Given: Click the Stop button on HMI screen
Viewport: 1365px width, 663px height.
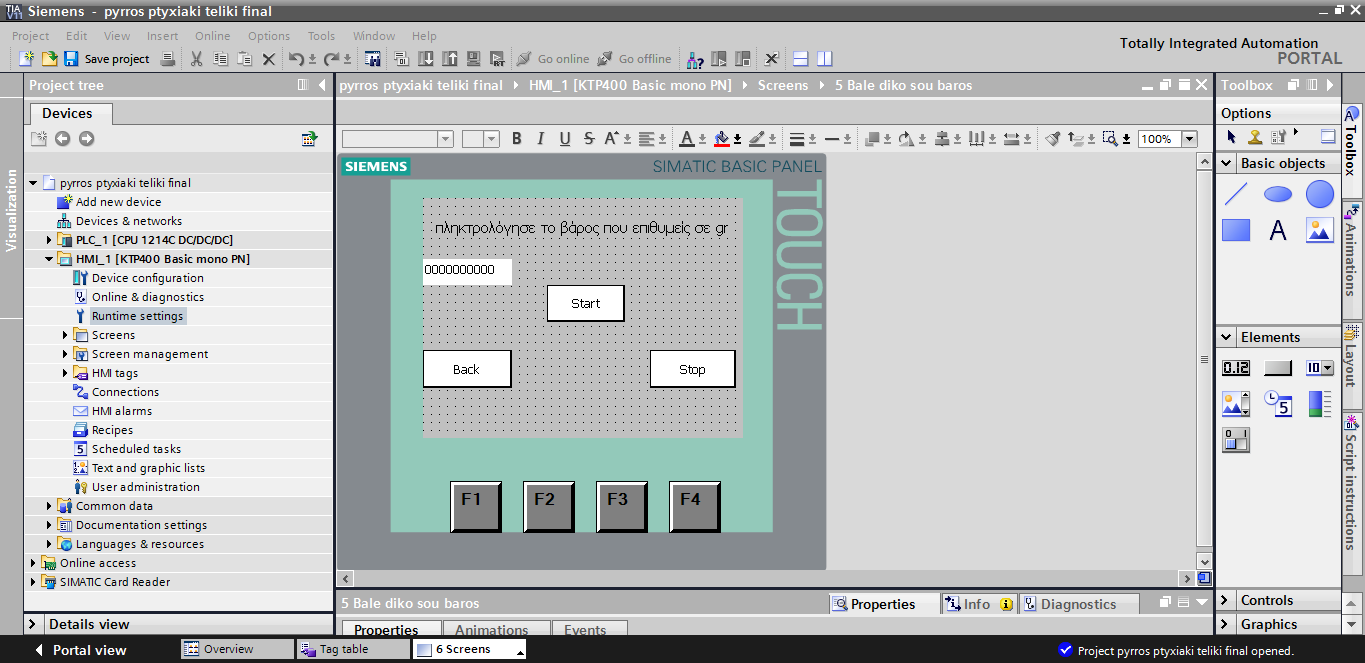Looking at the screenshot, I should point(693,369).
